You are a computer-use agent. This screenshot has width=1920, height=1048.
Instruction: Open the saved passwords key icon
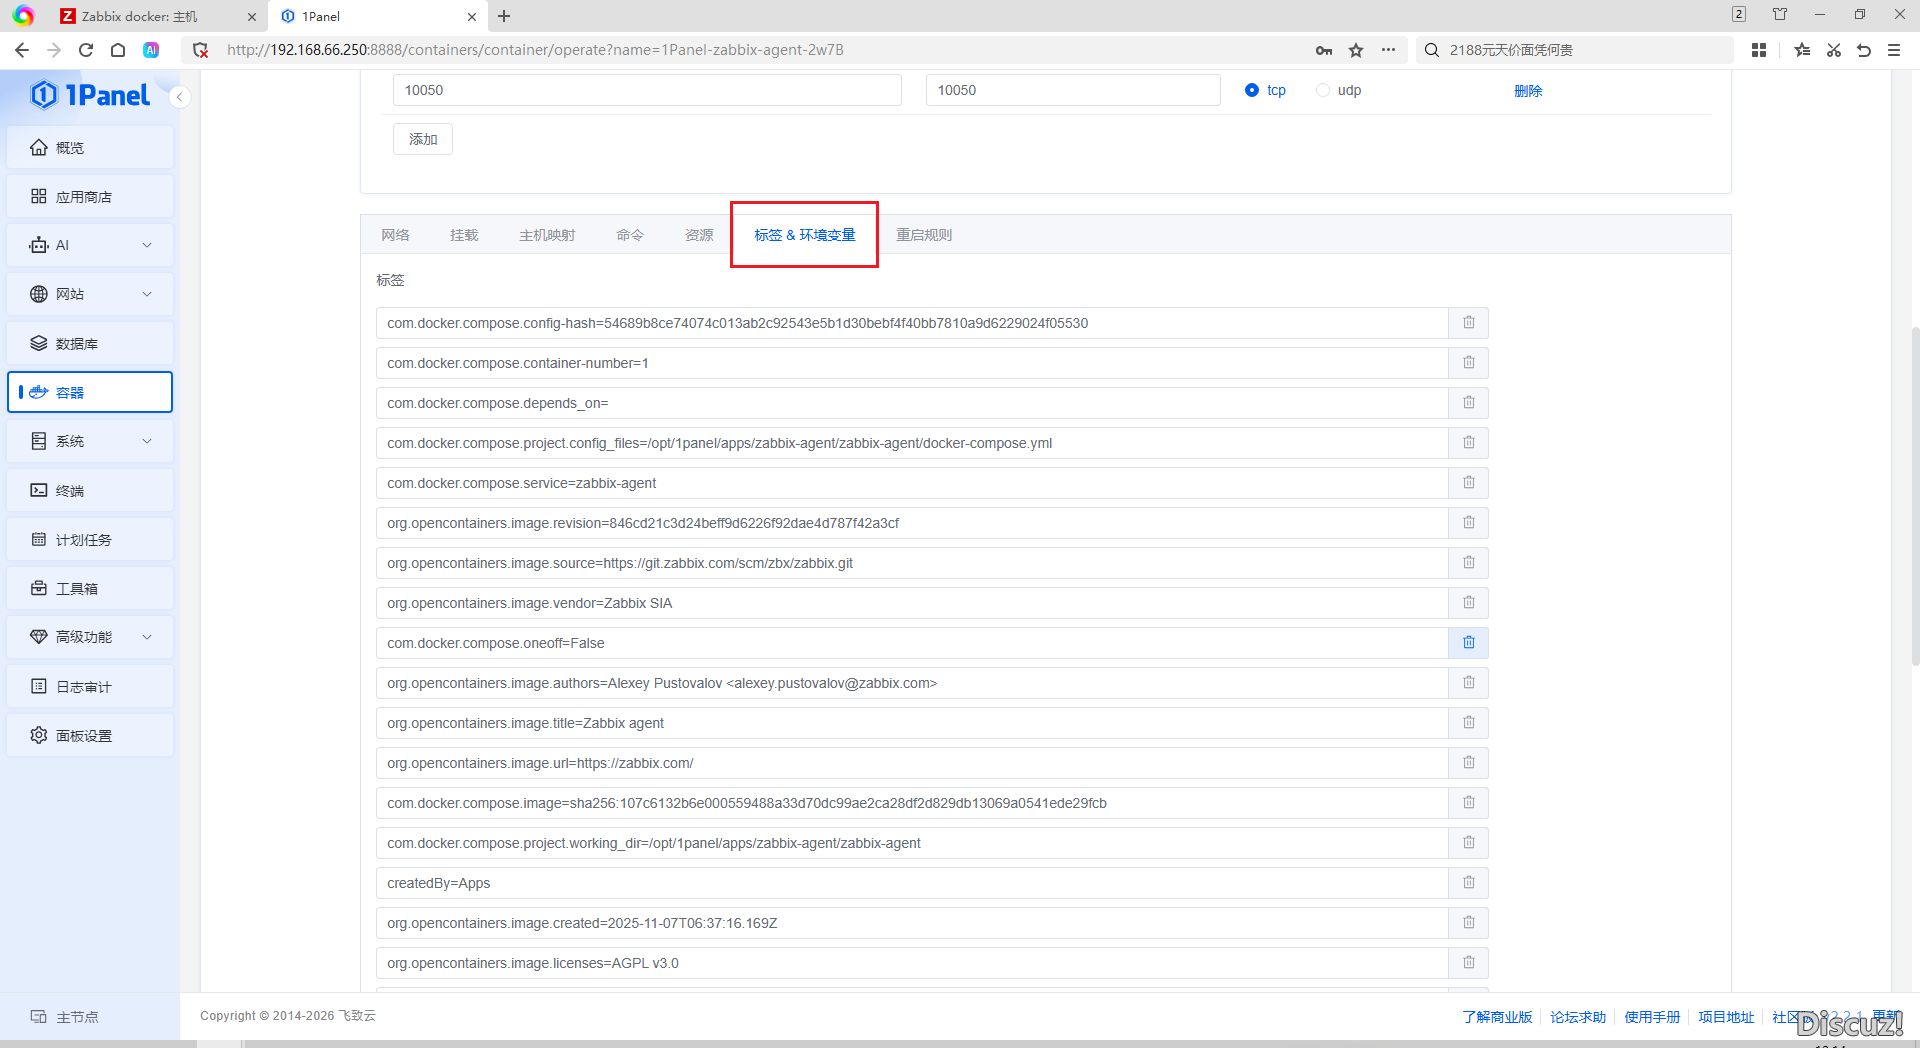pos(1324,50)
